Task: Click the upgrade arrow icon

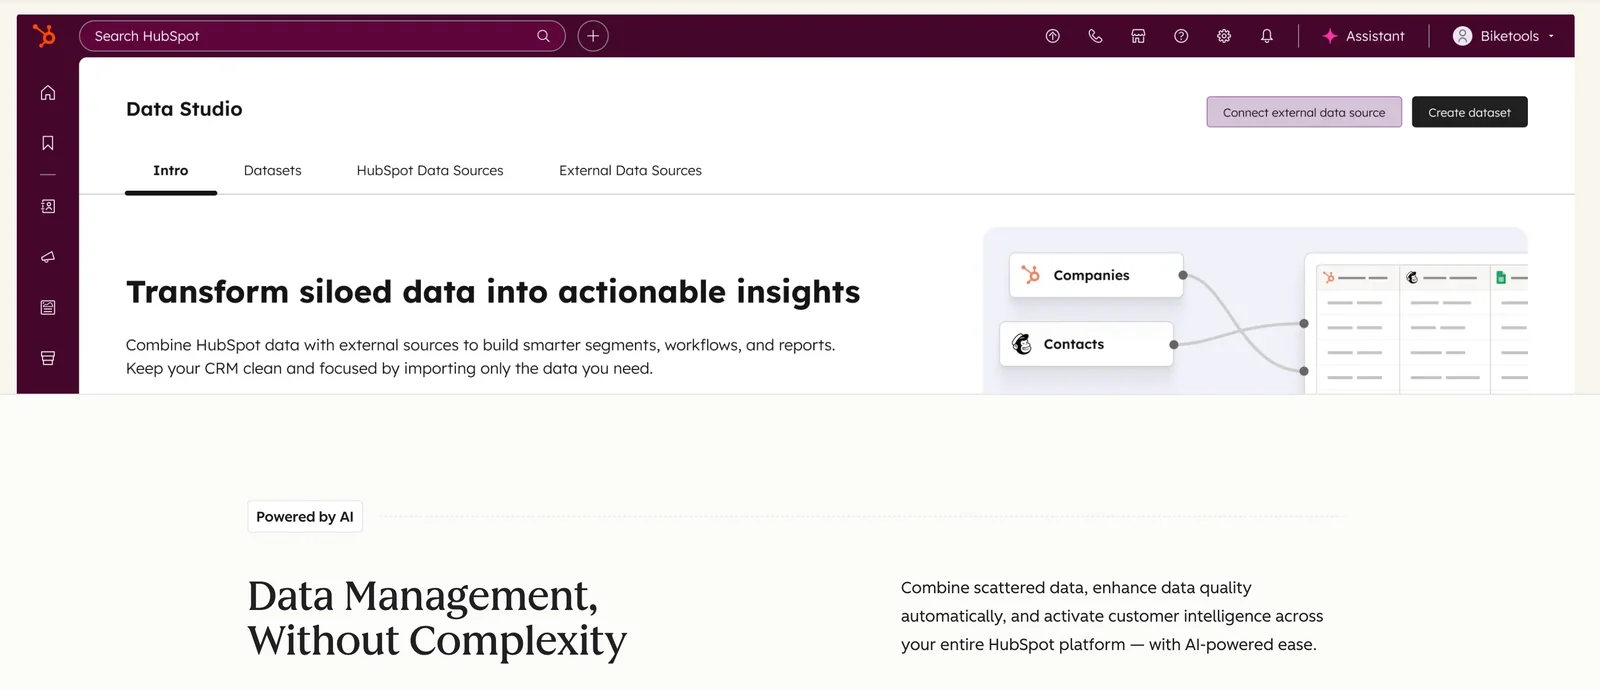Action: tap(1052, 36)
